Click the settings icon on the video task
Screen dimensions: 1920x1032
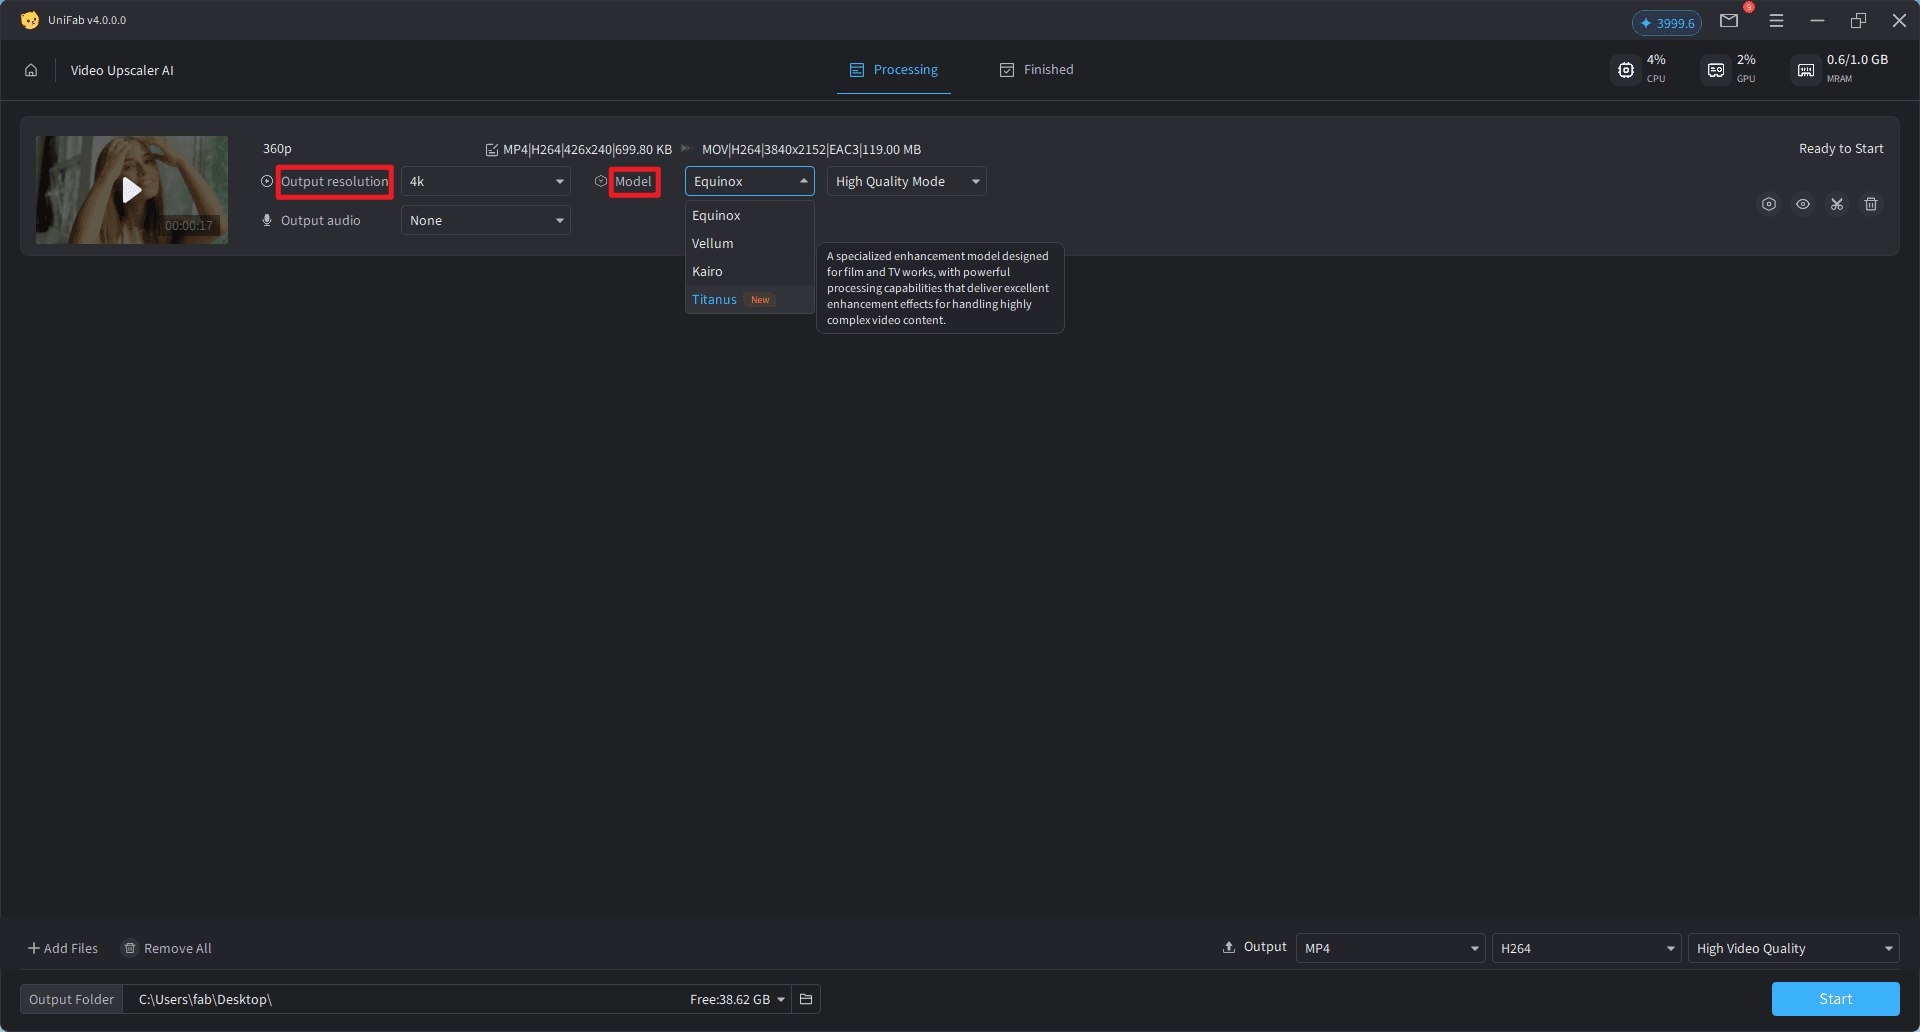(x=1769, y=204)
